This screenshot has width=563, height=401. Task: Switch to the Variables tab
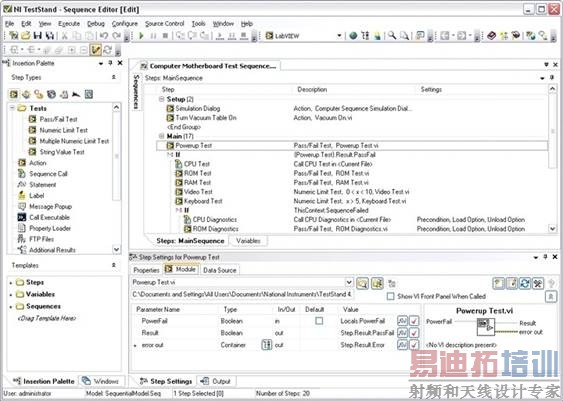[x=248, y=241]
